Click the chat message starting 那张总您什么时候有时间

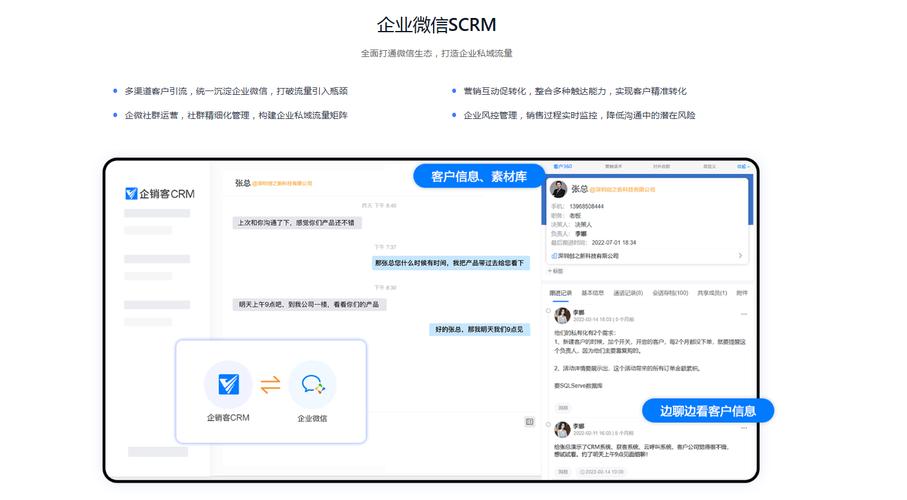point(450,263)
